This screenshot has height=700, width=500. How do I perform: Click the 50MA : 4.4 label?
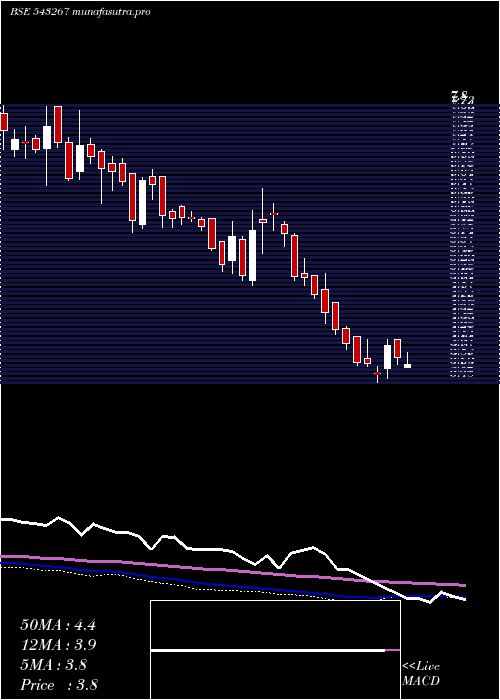pos(58,625)
